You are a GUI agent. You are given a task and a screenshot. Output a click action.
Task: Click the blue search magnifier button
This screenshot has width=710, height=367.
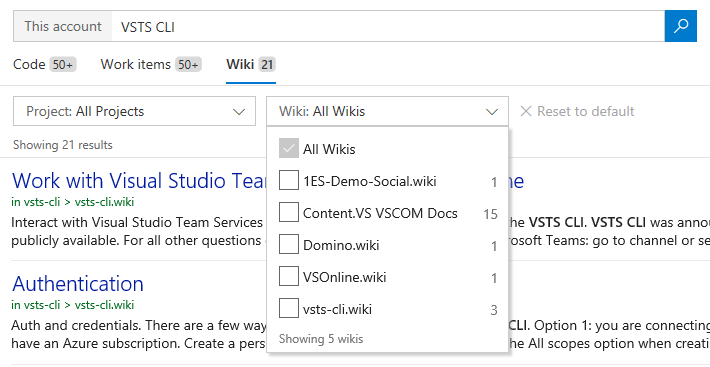tap(681, 26)
